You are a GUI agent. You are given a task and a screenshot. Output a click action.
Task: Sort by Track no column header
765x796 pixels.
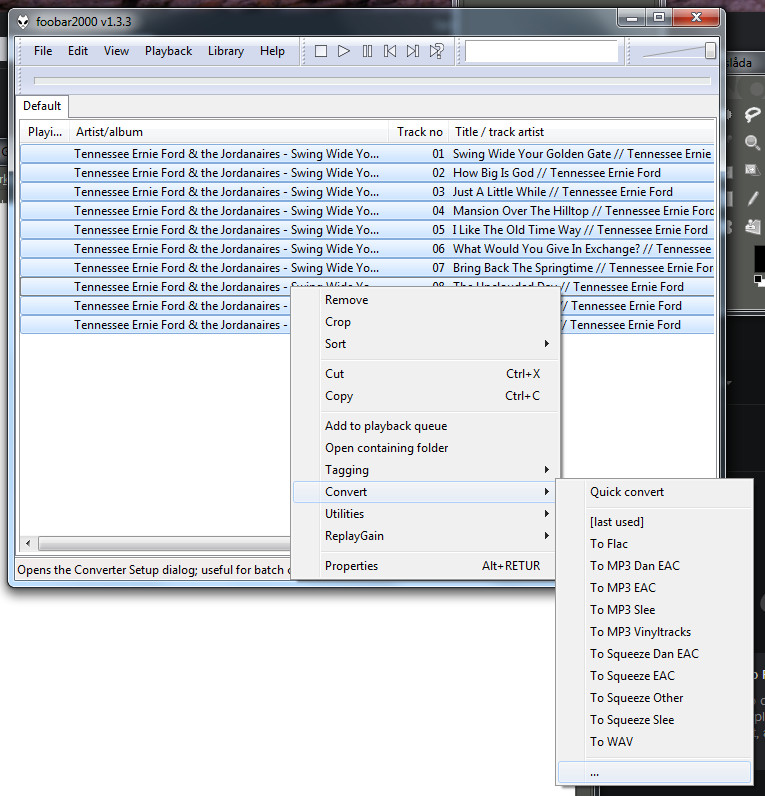pyautogui.click(x=419, y=132)
